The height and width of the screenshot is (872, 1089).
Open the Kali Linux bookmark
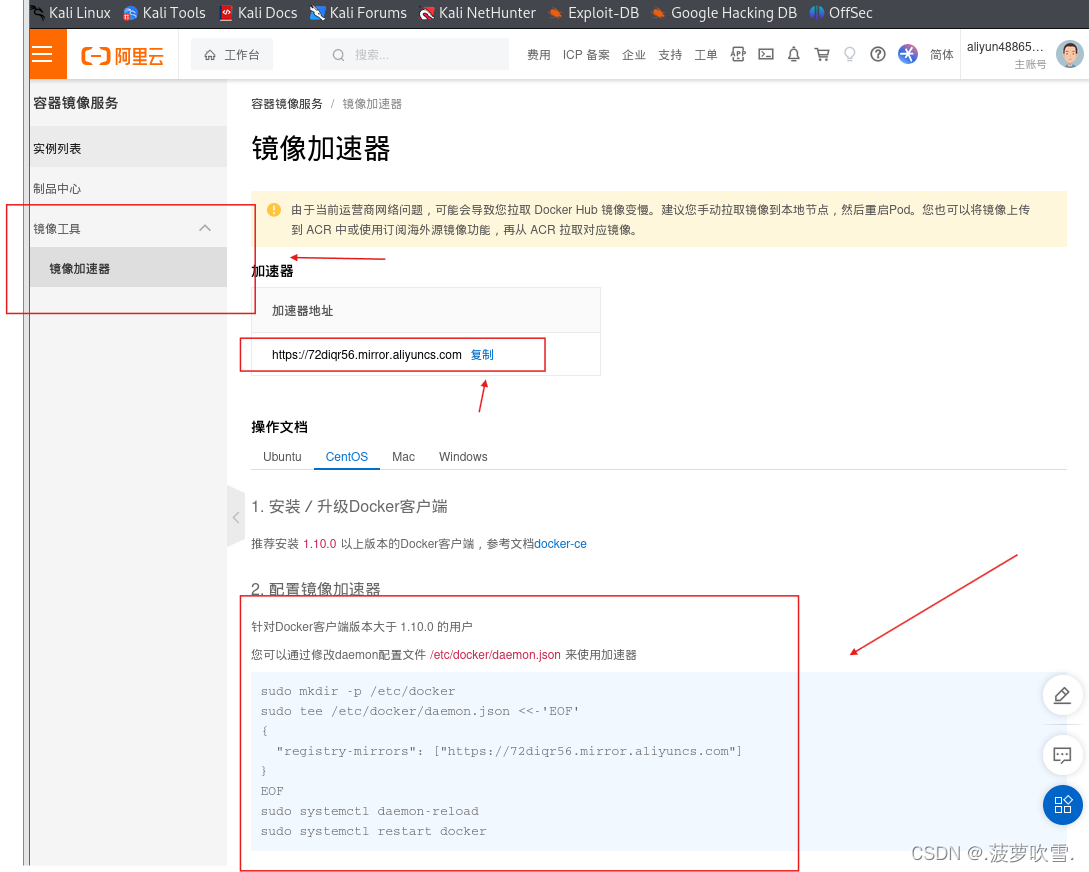(x=71, y=12)
